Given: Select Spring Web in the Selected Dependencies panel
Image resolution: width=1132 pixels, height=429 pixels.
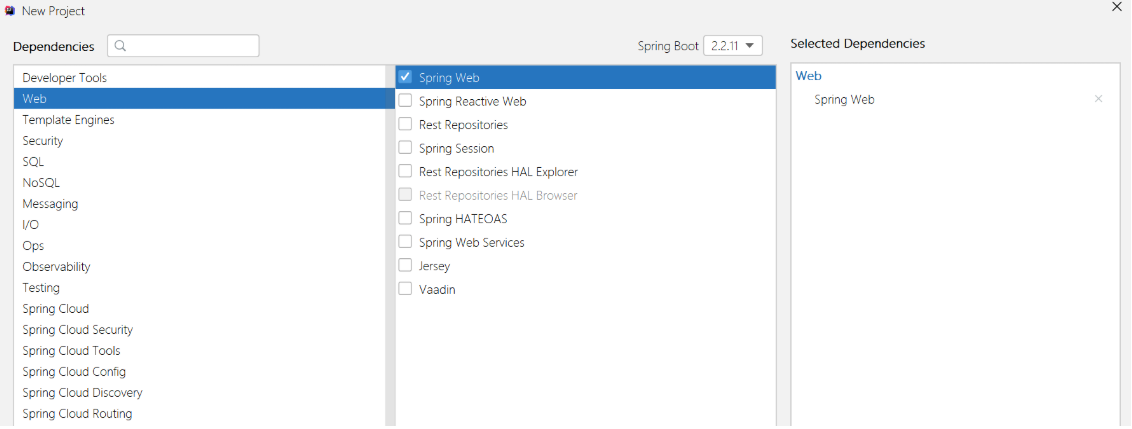Looking at the screenshot, I should 844,99.
